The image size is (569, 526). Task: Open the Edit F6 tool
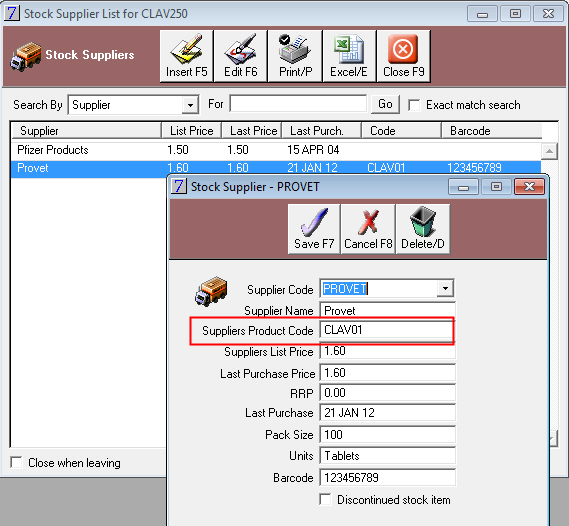click(x=241, y=56)
